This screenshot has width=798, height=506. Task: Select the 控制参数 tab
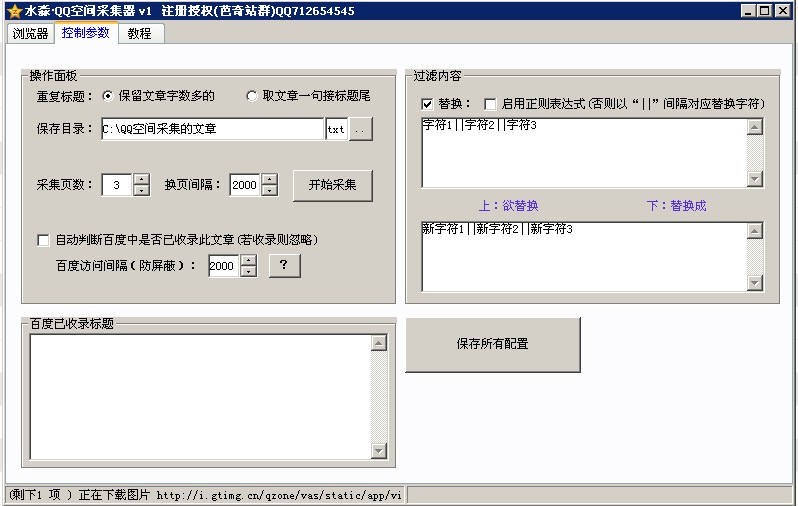pyautogui.click(x=86, y=33)
